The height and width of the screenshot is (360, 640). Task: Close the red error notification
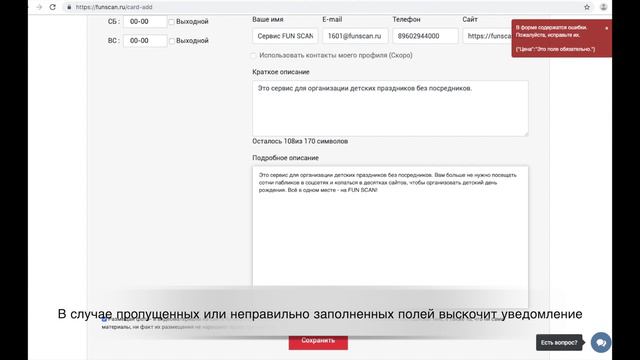[x=607, y=28]
